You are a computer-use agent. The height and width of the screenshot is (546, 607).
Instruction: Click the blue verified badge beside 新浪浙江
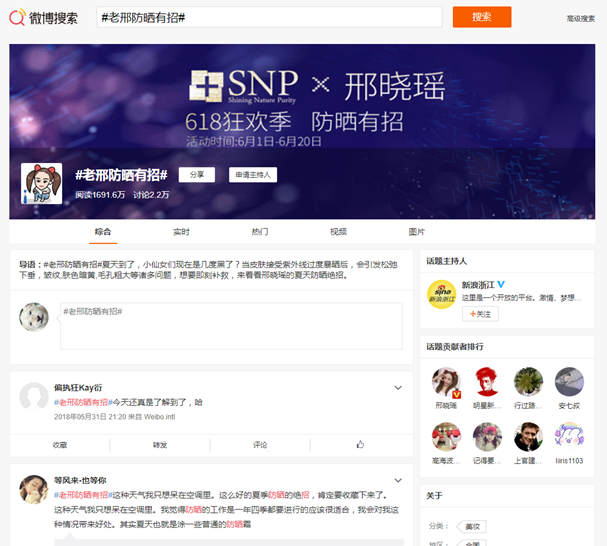(x=501, y=284)
